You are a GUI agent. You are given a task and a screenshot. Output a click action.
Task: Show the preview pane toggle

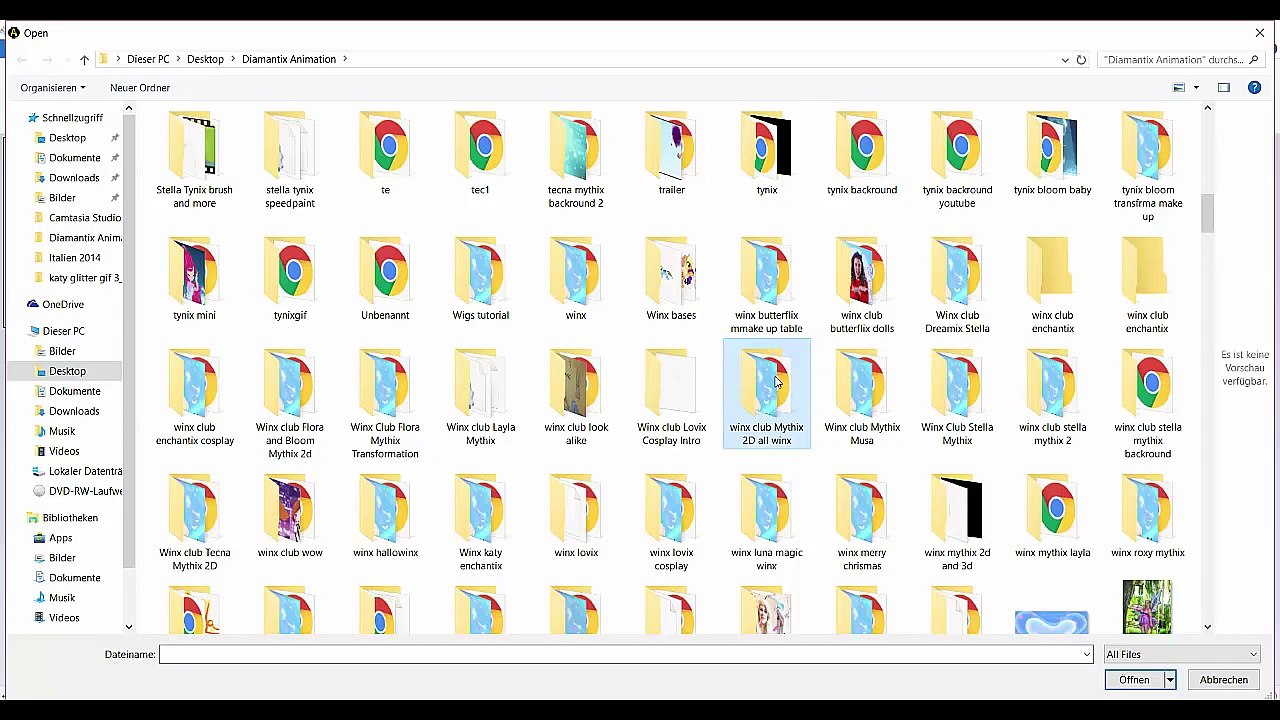coord(1223,88)
